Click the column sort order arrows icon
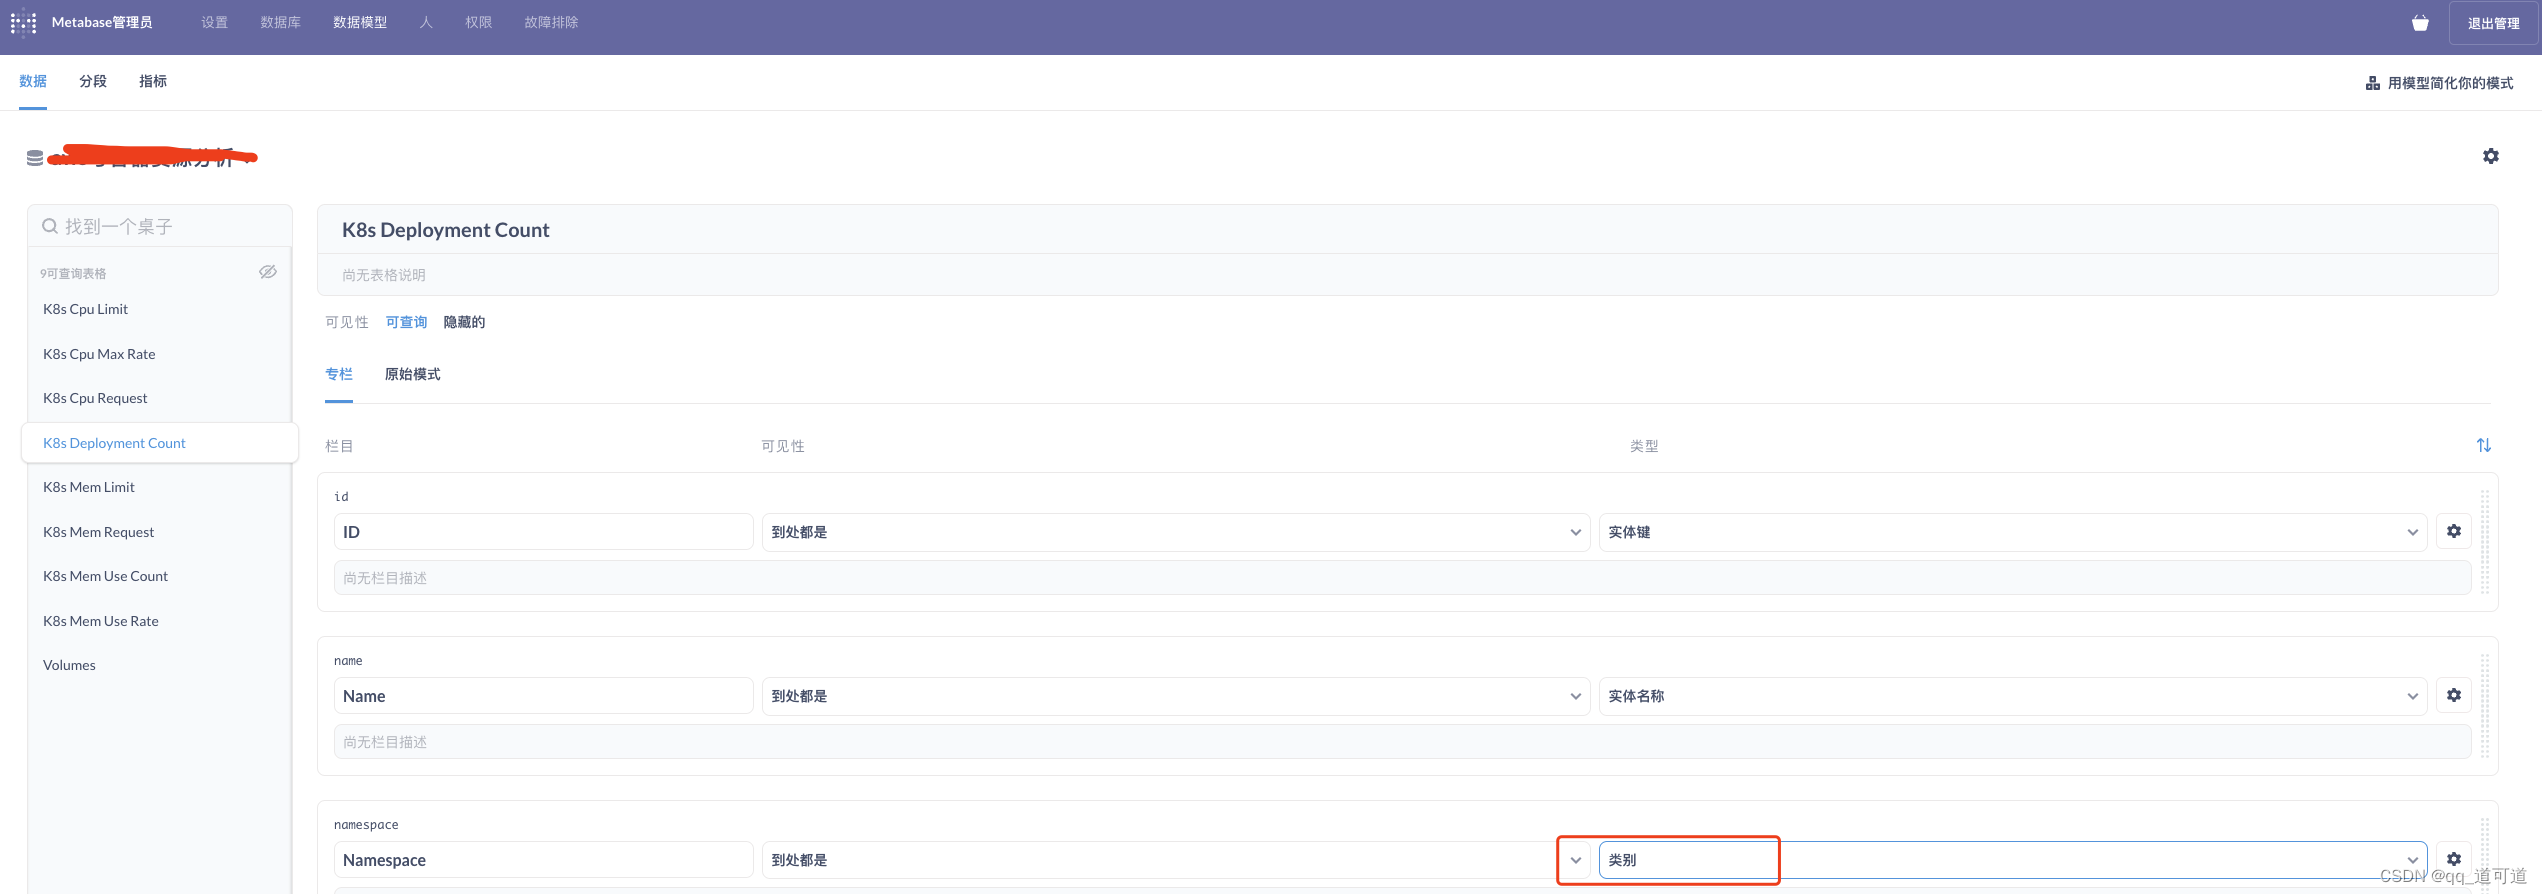This screenshot has height=894, width=2542. (x=2484, y=445)
